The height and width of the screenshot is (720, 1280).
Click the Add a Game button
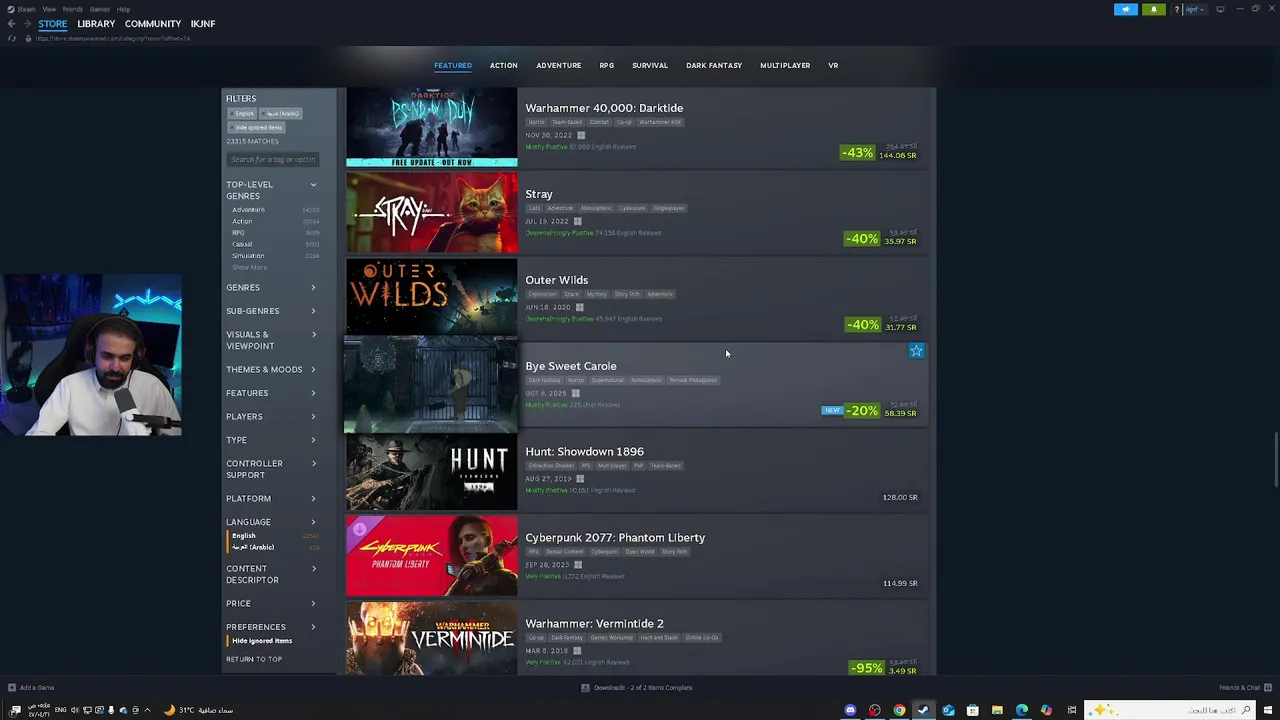click(x=31, y=688)
